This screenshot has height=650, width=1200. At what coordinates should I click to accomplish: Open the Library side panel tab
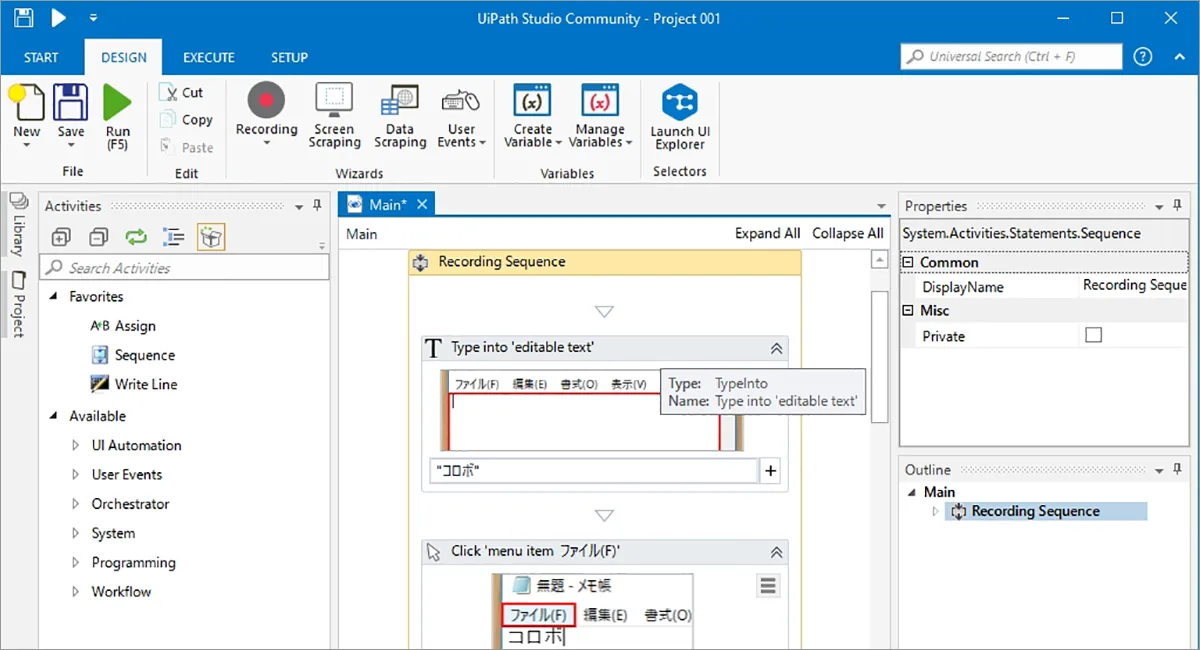pyautogui.click(x=18, y=225)
